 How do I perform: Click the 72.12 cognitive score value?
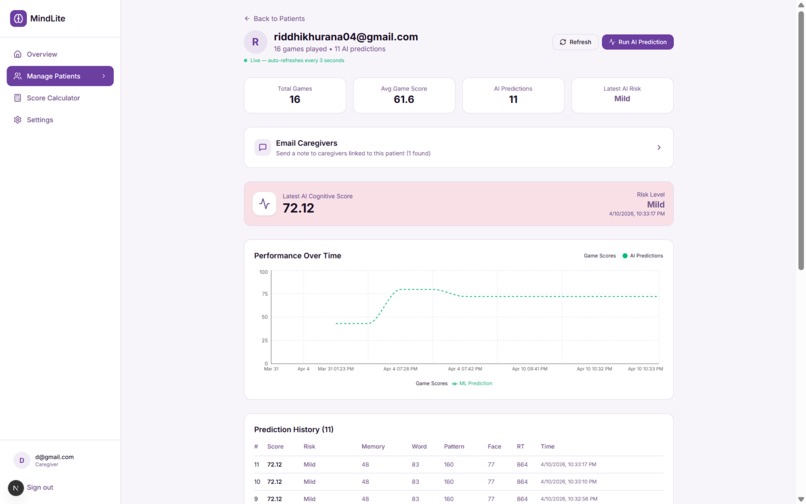pos(298,208)
